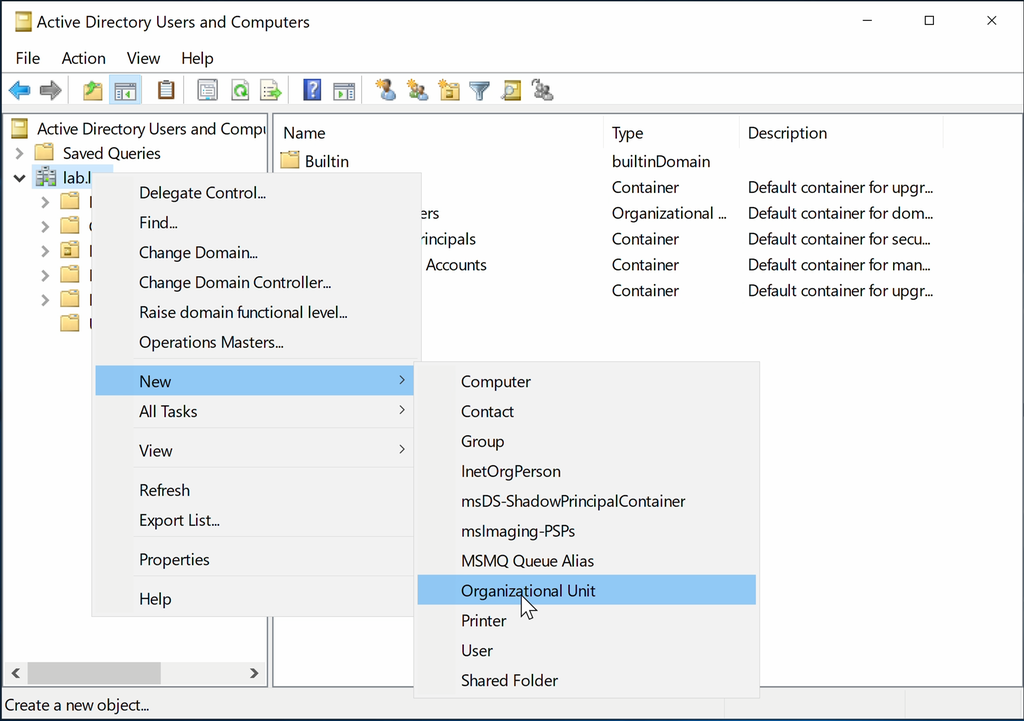Screen dimensions: 1024x721
Task: Open Properties using the toolbar sheet icon
Action: 207,90
